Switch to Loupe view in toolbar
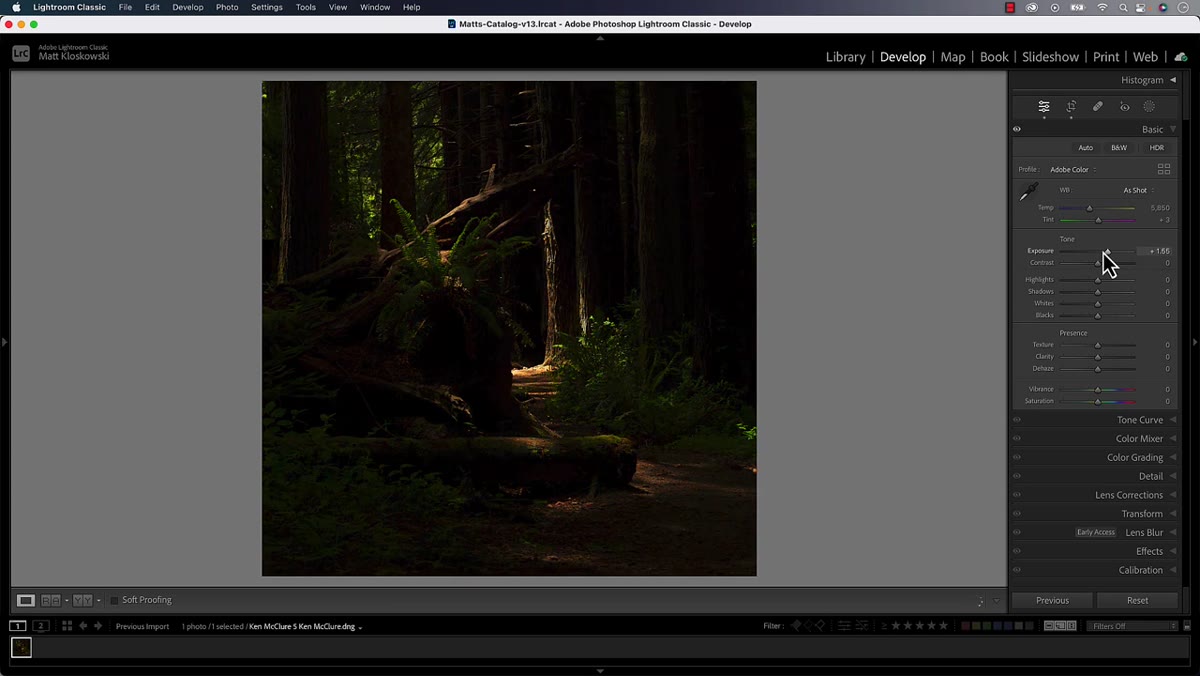The width and height of the screenshot is (1200, 676). (26, 600)
